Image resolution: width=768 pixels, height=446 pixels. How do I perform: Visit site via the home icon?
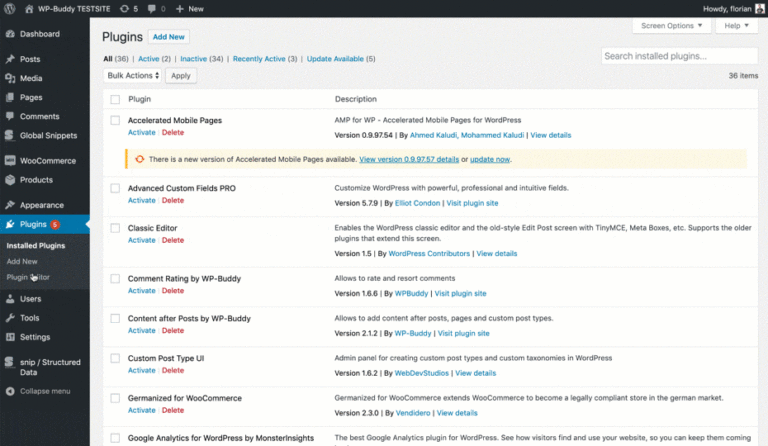tap(29, 9)
